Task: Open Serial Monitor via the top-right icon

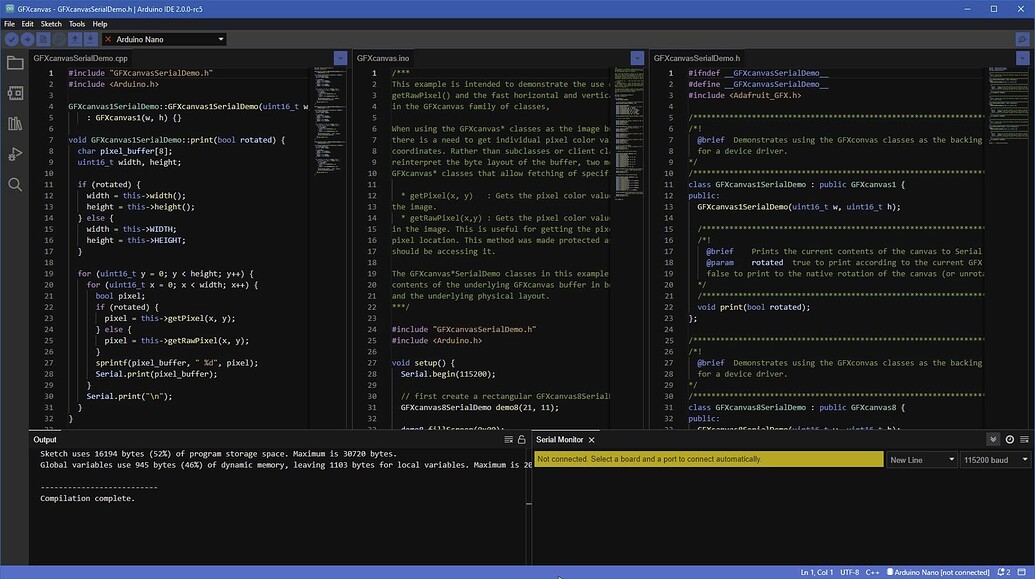Action: (x=1023, y=39)
